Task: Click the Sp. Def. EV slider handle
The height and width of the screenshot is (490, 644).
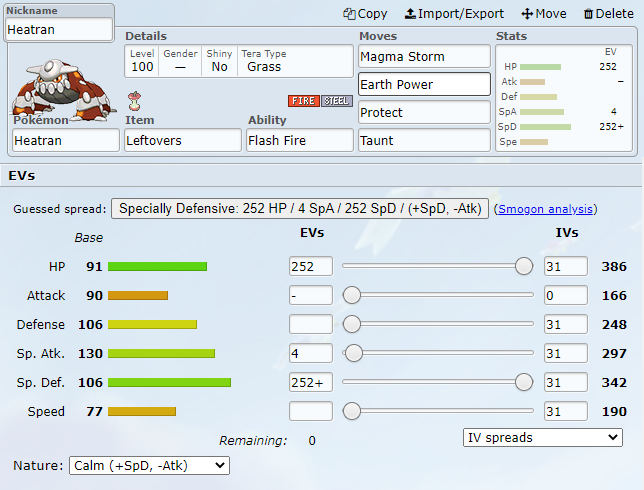Action: click(524, 382)
